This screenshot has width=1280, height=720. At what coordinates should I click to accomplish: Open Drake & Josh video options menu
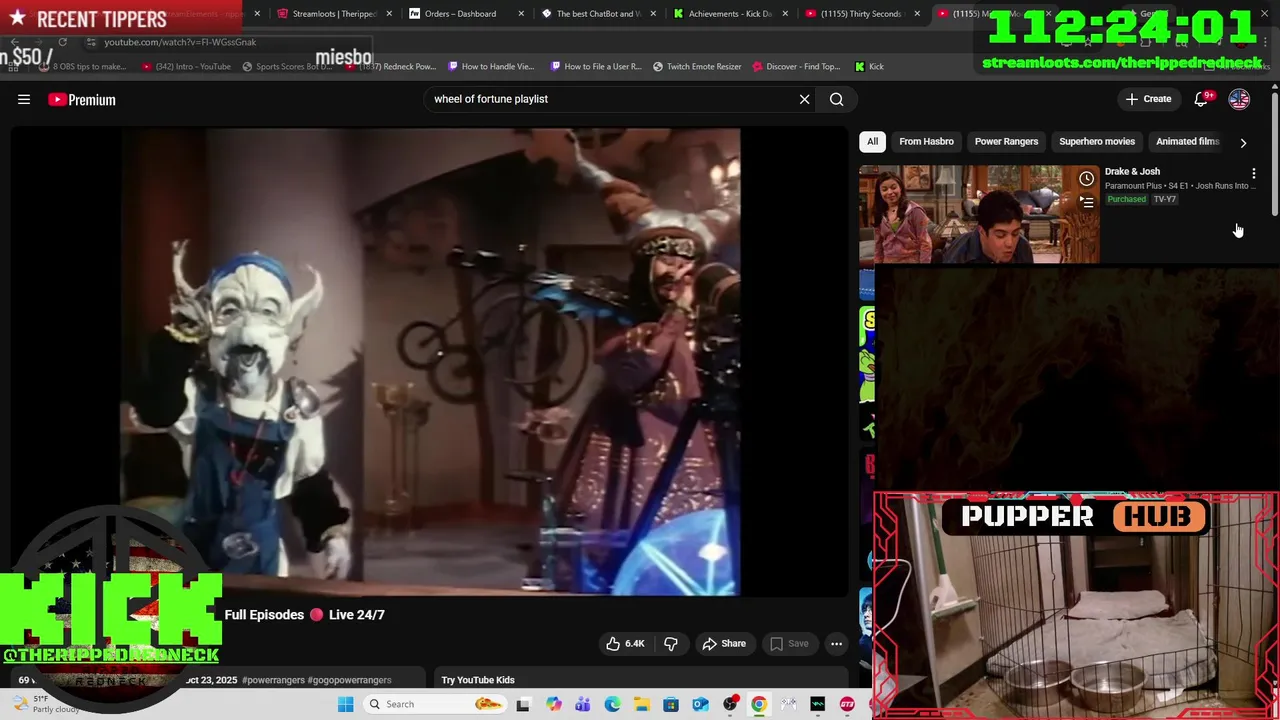tap(1253, 174)
